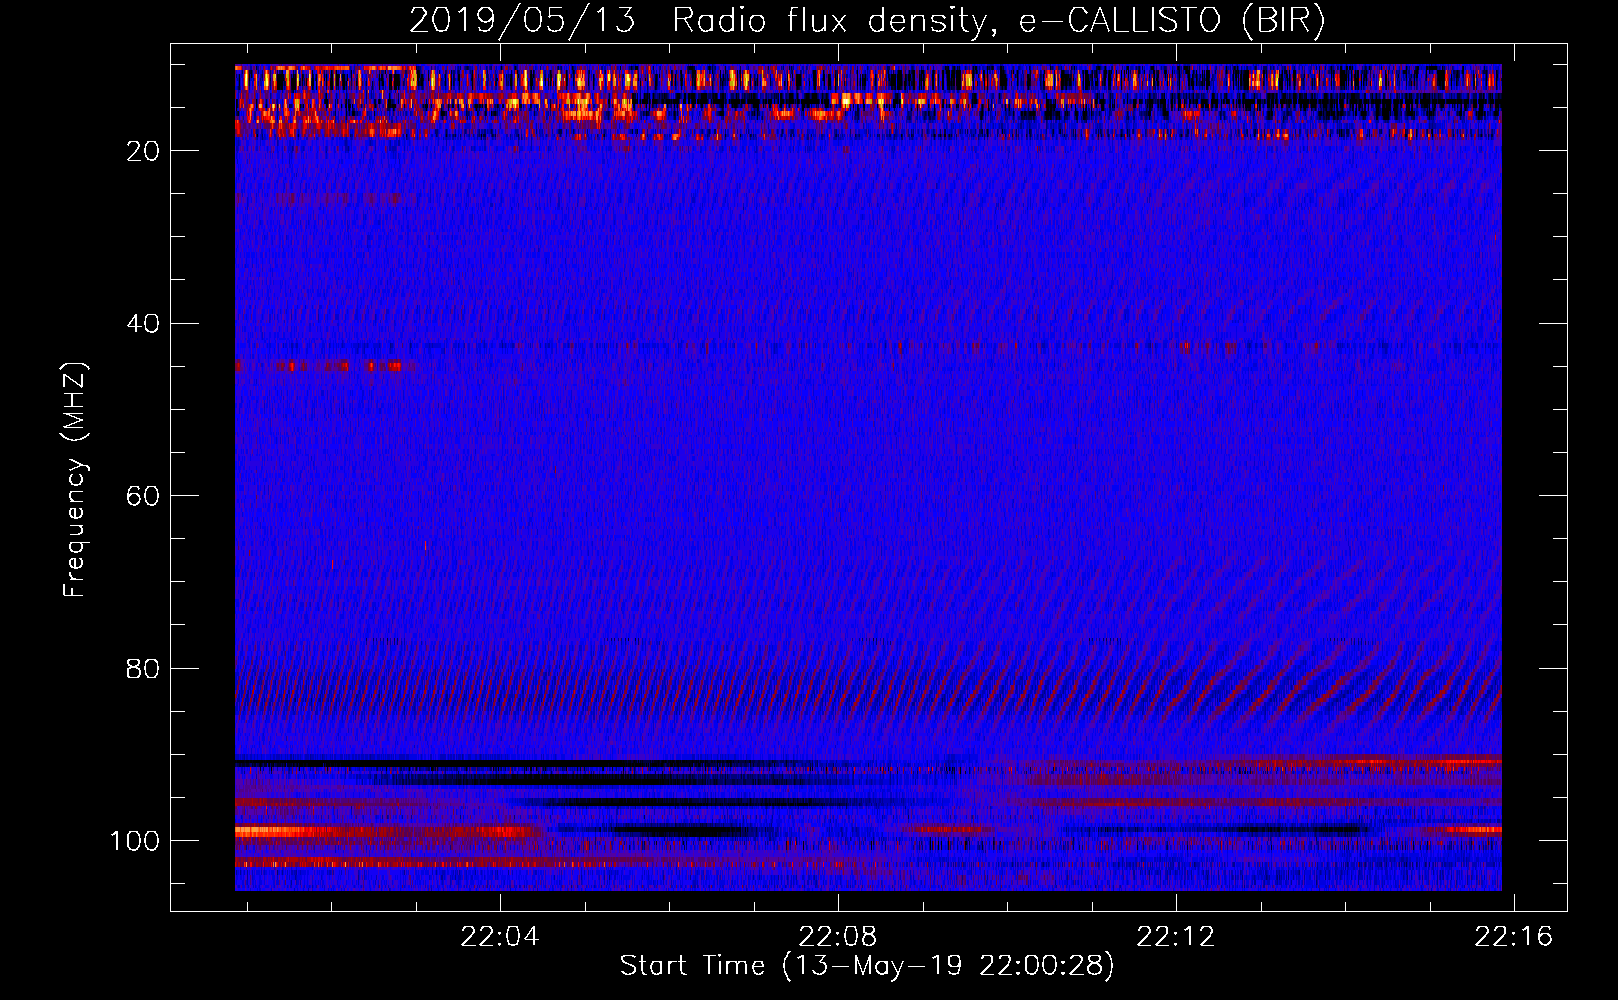The image size is (1618, 1000).
Task: Click the 'Start Time (13-May-19 22:00:28)' axis label
Action: click(867, 966)
